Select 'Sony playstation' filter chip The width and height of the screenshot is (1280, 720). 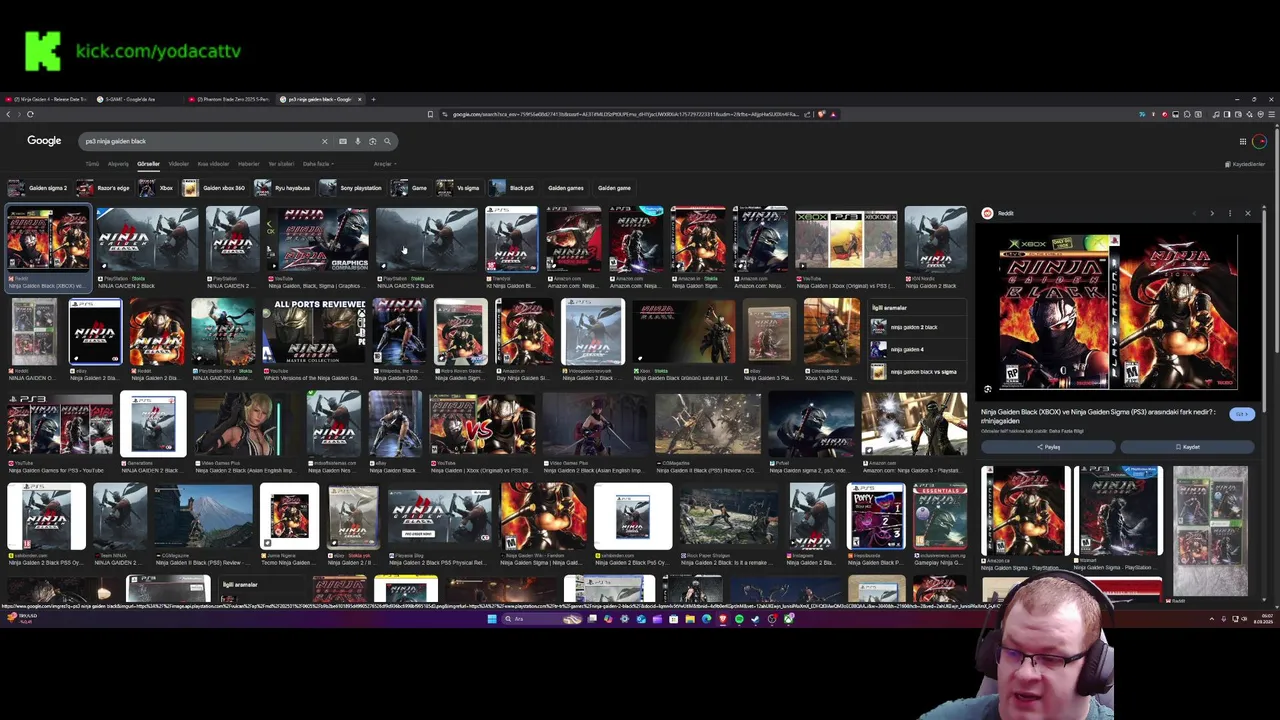pos(351,188)
